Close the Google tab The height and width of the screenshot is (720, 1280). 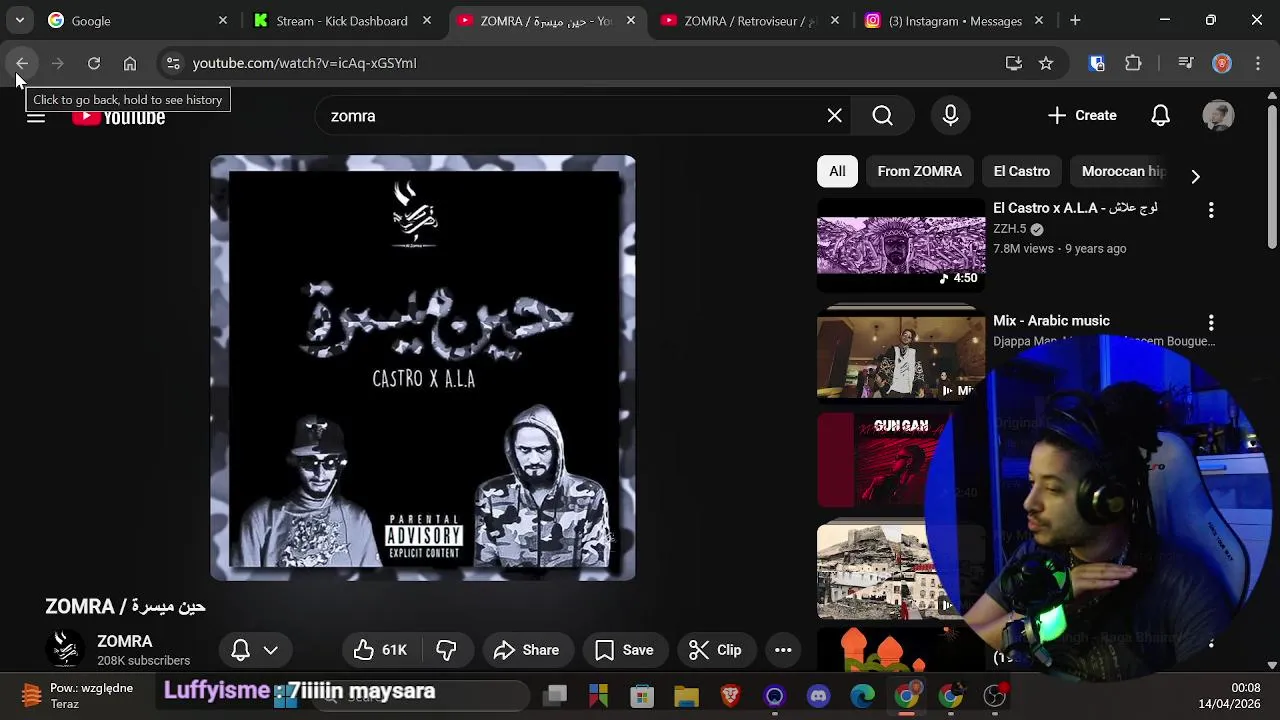pos(223,20)
